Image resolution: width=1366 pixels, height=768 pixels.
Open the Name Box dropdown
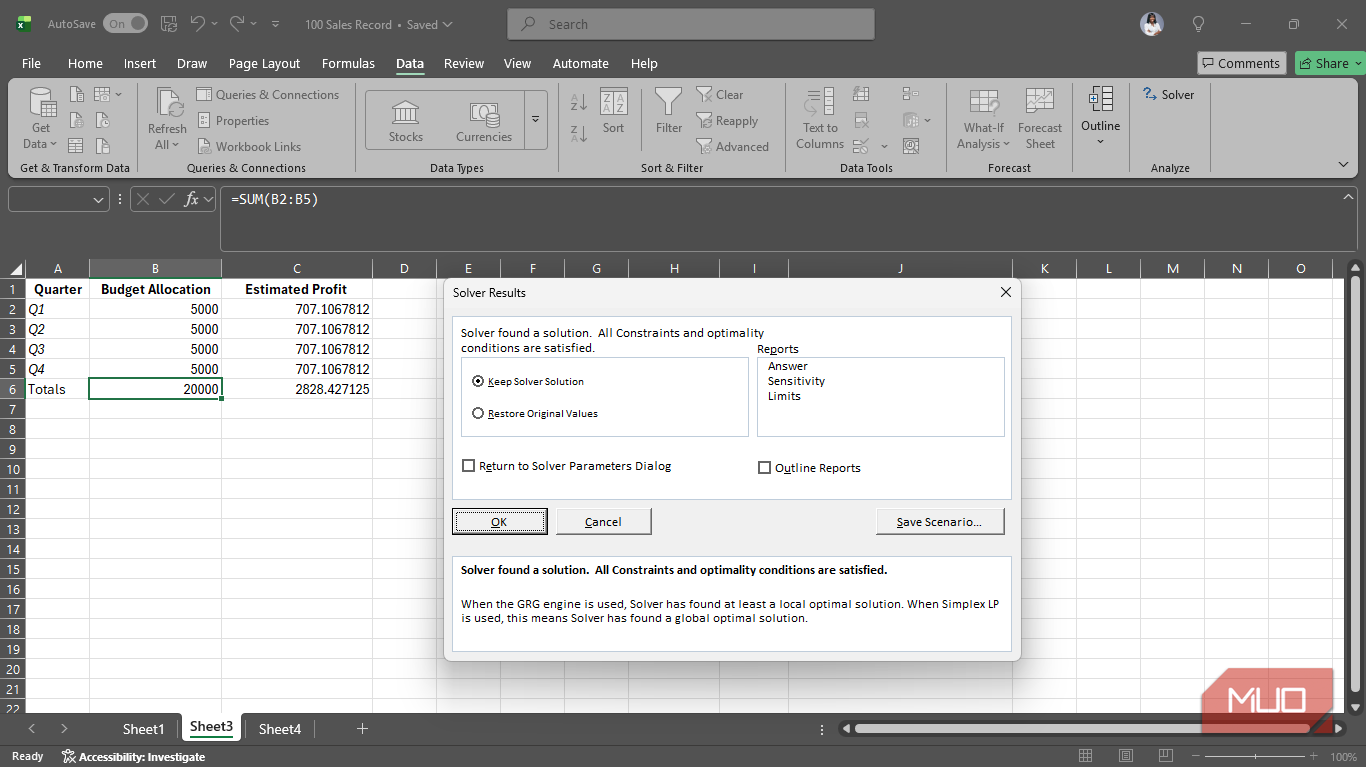[x=98, y=200]
